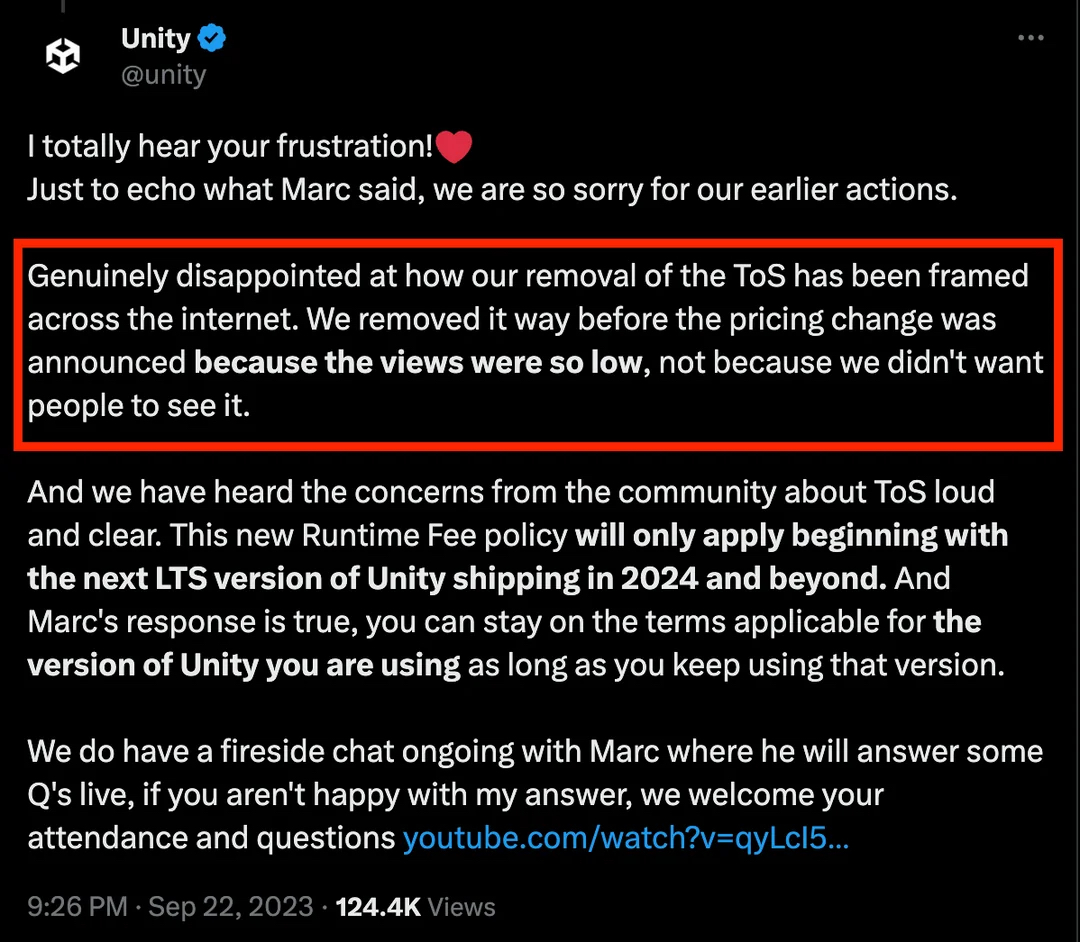Click the "I totally hear your frustration!" line
This screenshot has width=1080, height=942.
(x=230, y=147)
